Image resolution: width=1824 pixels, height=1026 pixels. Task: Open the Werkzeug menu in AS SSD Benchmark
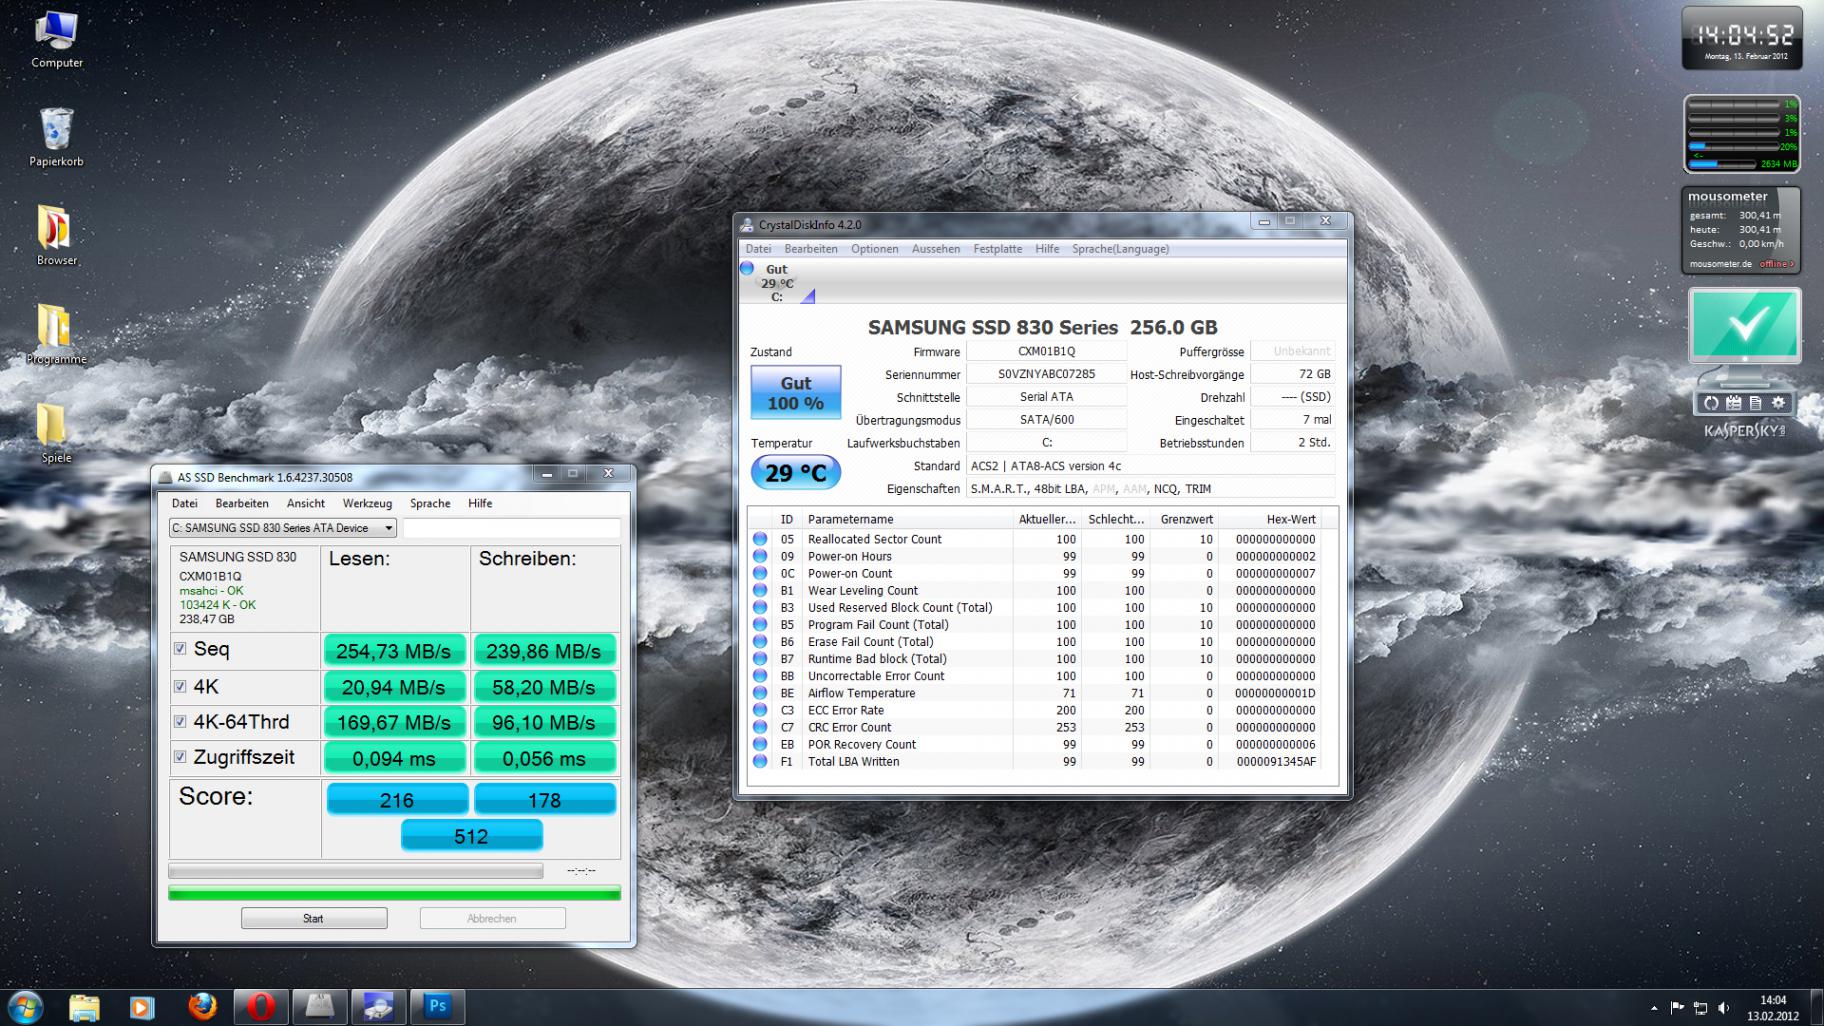pyautogui.click(x=367, y=503)
